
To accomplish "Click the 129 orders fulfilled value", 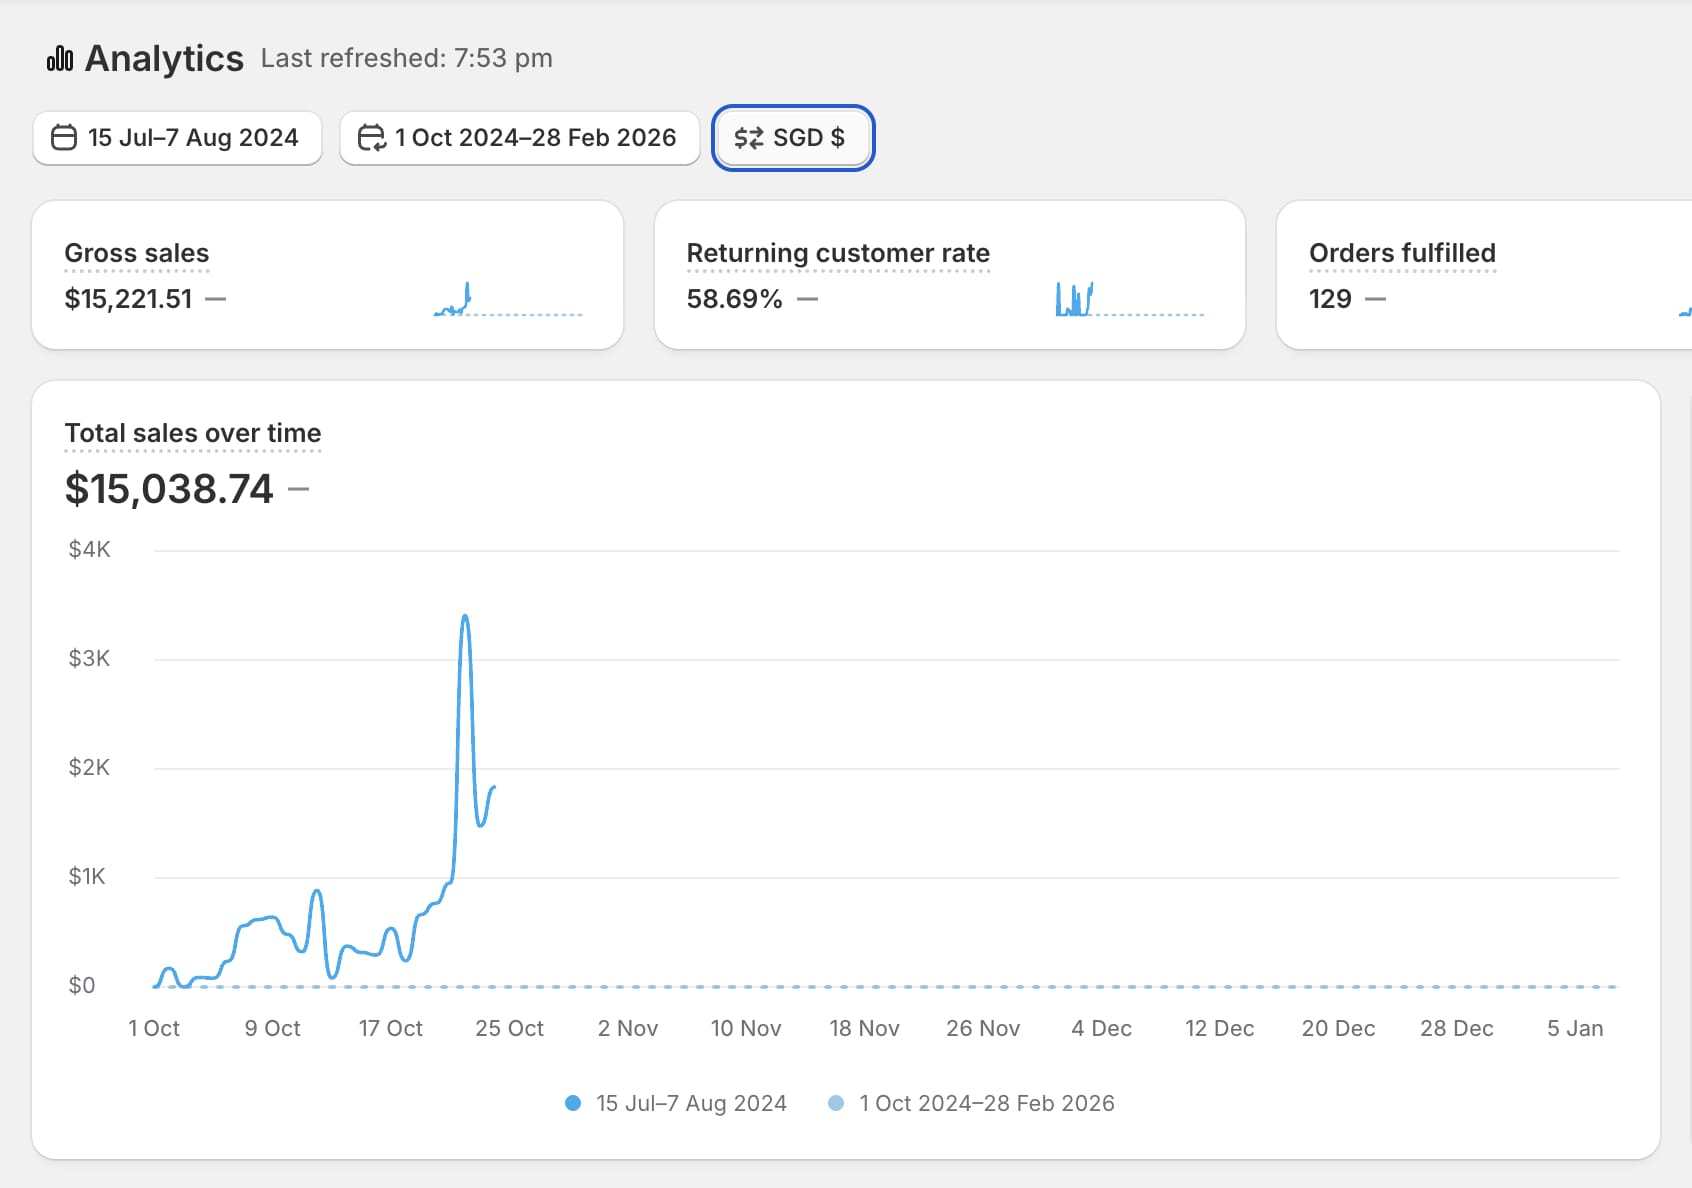I will [x=1330, y=299].
